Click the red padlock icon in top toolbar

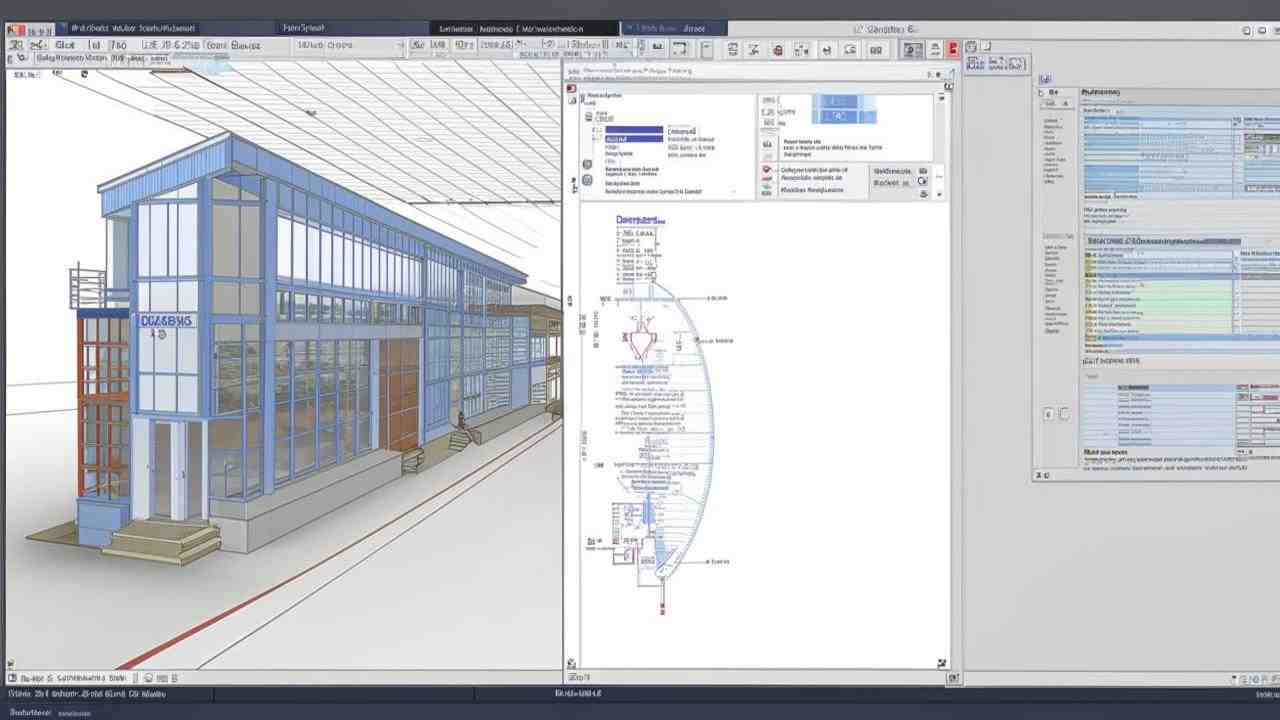pyautogui.click(x=777, y=49)
